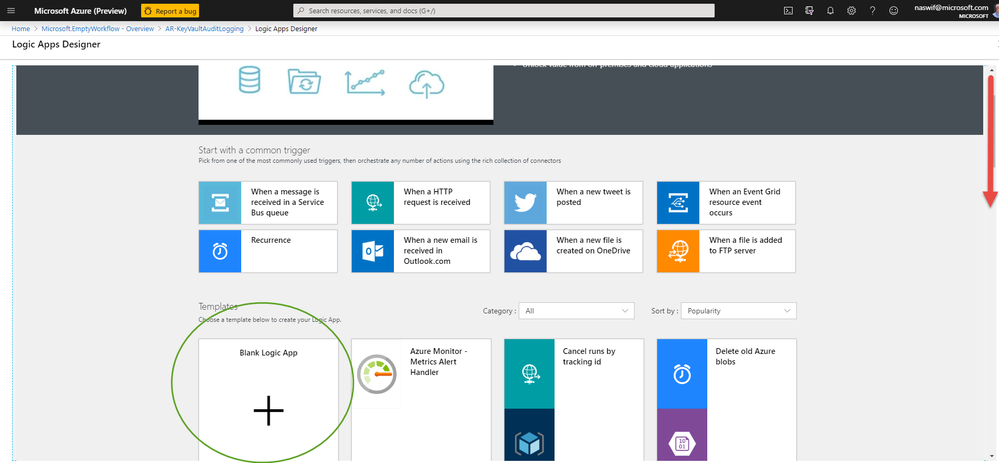The image size is (999, 463).
Task: Select the Blank Logic App title
Action: click(x=268, y=353)
